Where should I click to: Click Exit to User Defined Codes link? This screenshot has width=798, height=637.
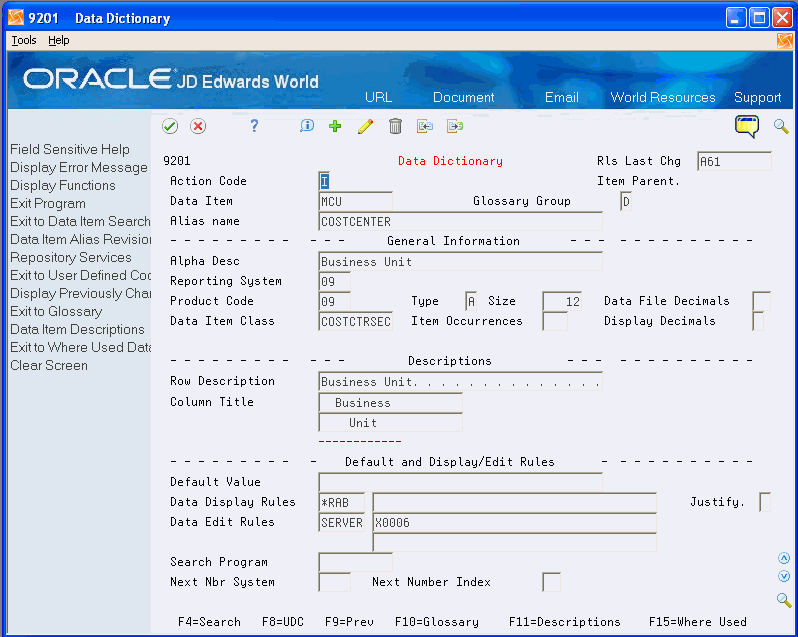tap(80, 275)
